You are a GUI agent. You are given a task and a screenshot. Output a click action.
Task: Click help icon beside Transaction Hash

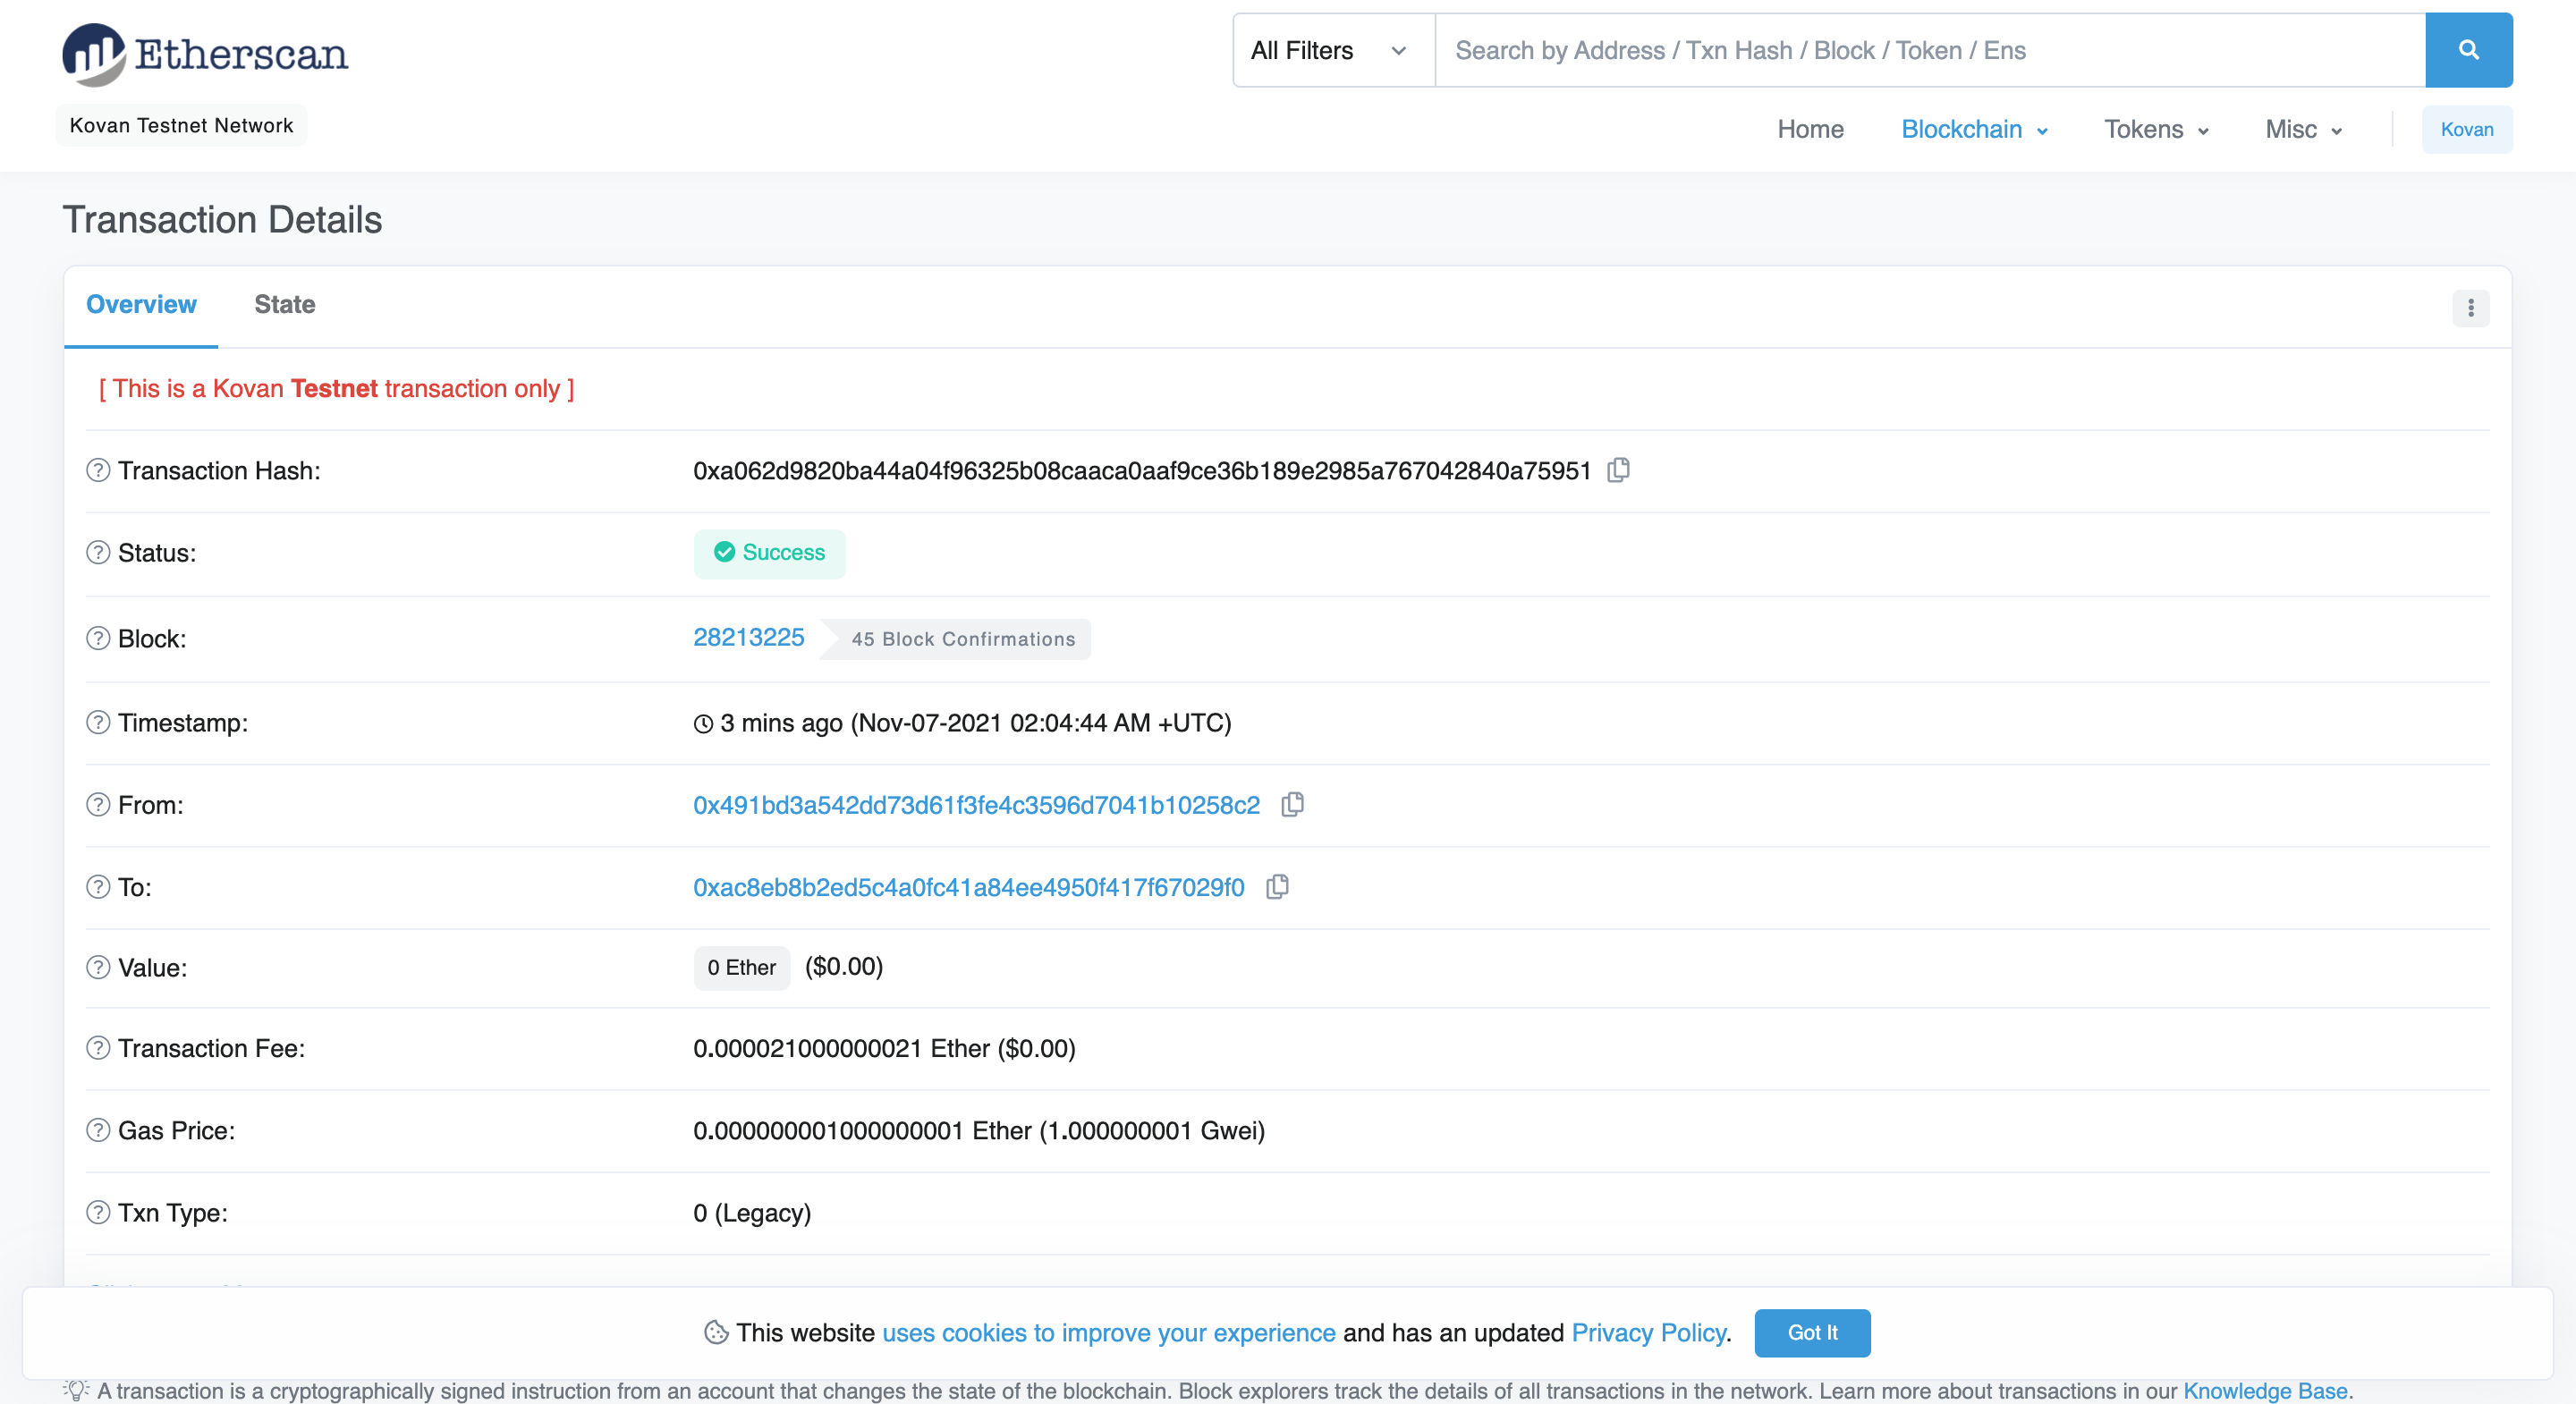(98, 470)
